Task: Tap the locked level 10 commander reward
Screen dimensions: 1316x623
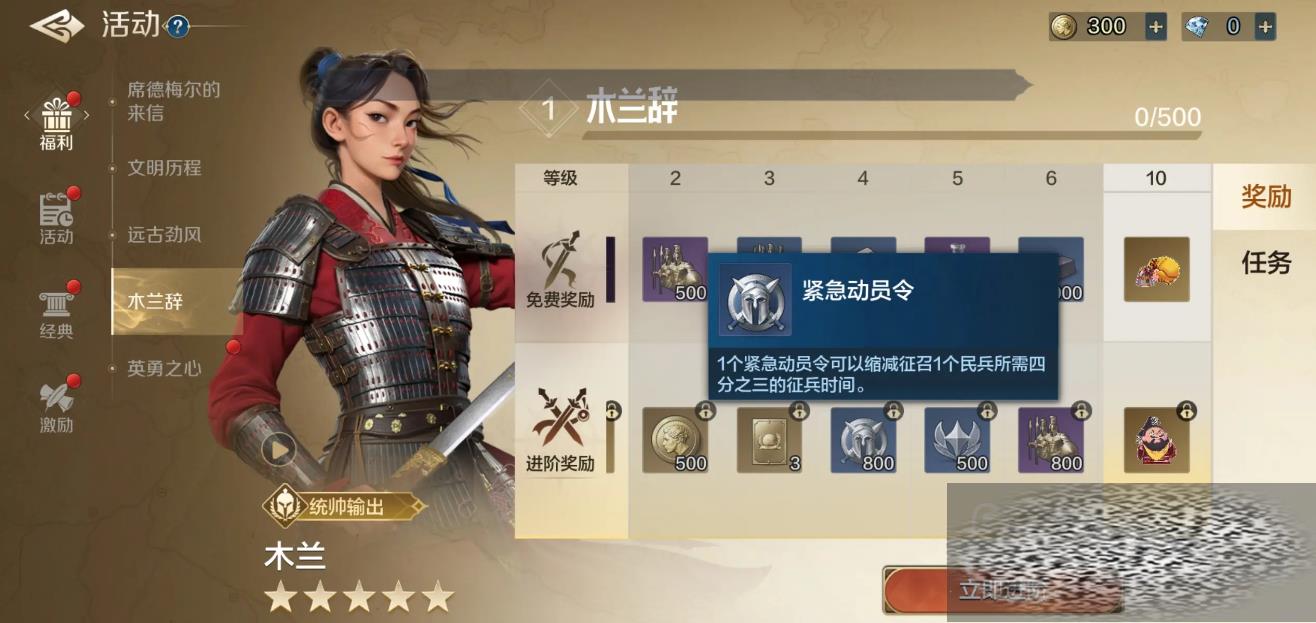Action: coord(1156,439)
